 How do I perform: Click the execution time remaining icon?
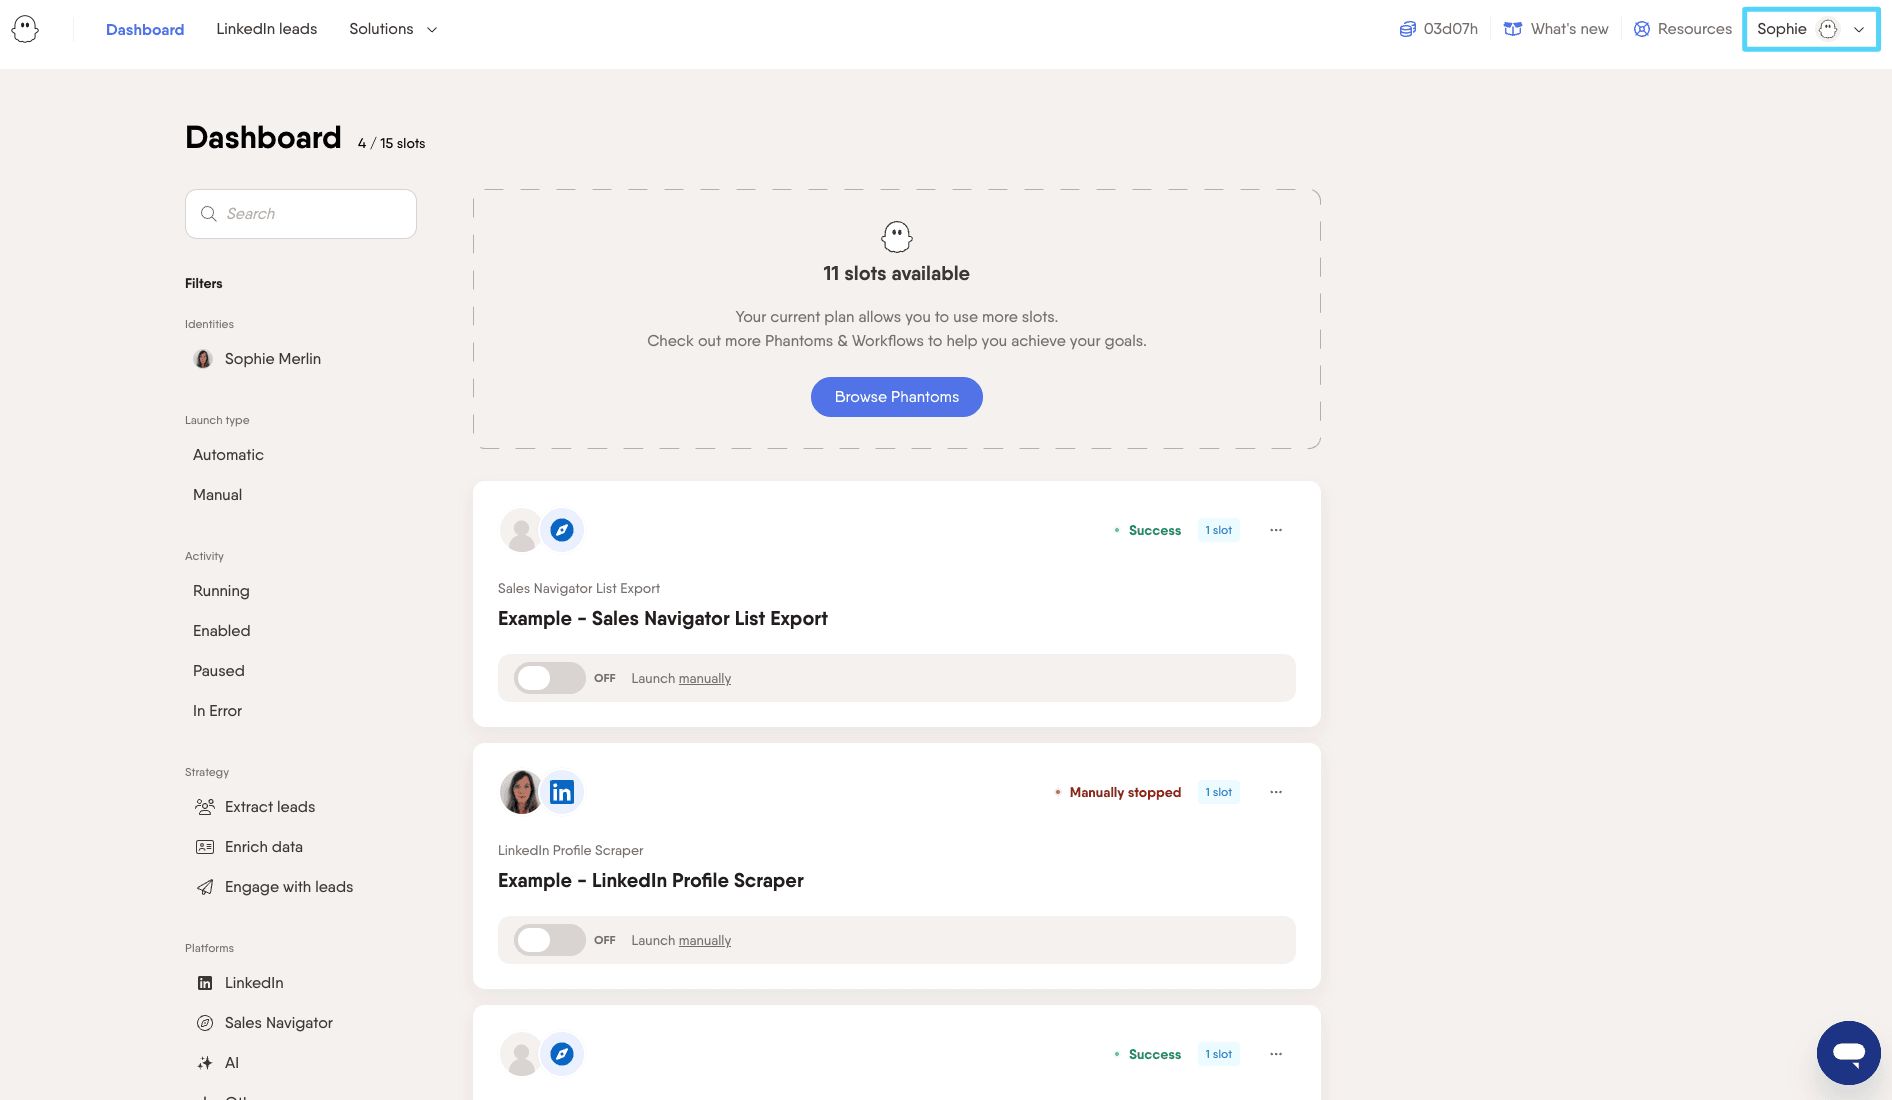pos(1407,29)
